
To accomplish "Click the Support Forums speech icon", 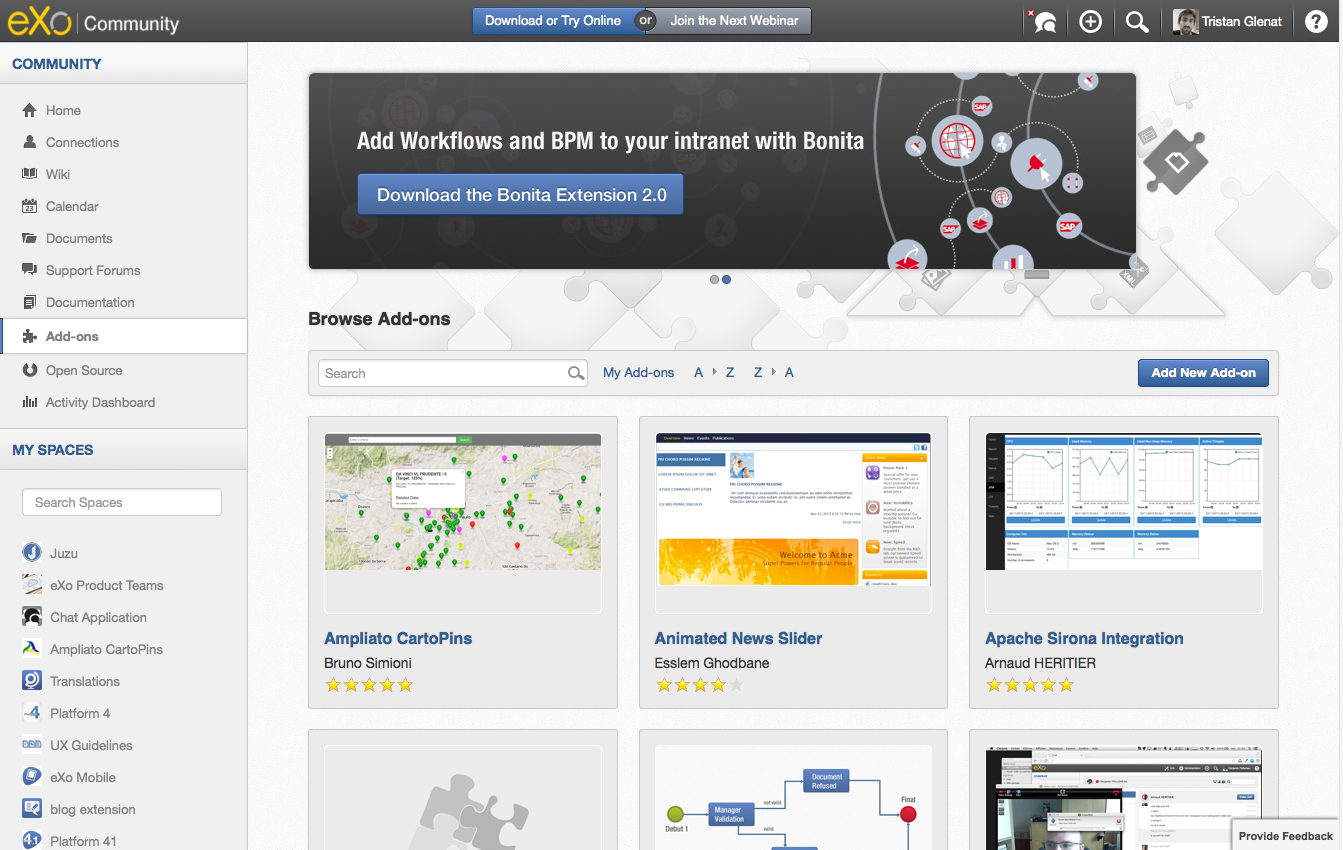I will [x=29, y=270].
